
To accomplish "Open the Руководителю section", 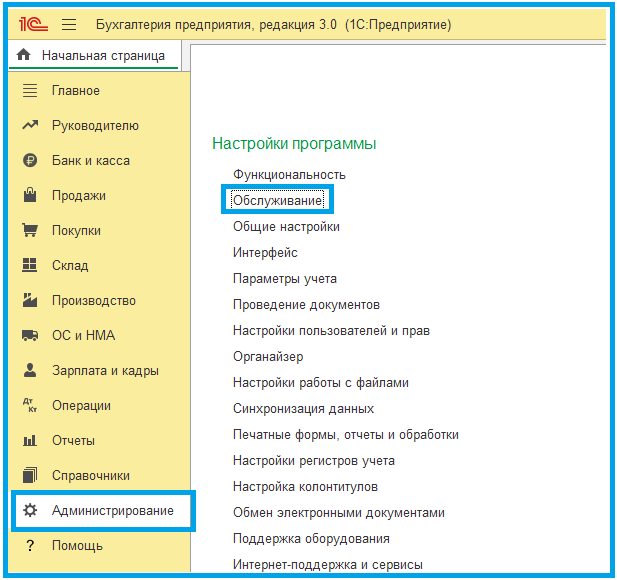I will click(x=95, y=126).
